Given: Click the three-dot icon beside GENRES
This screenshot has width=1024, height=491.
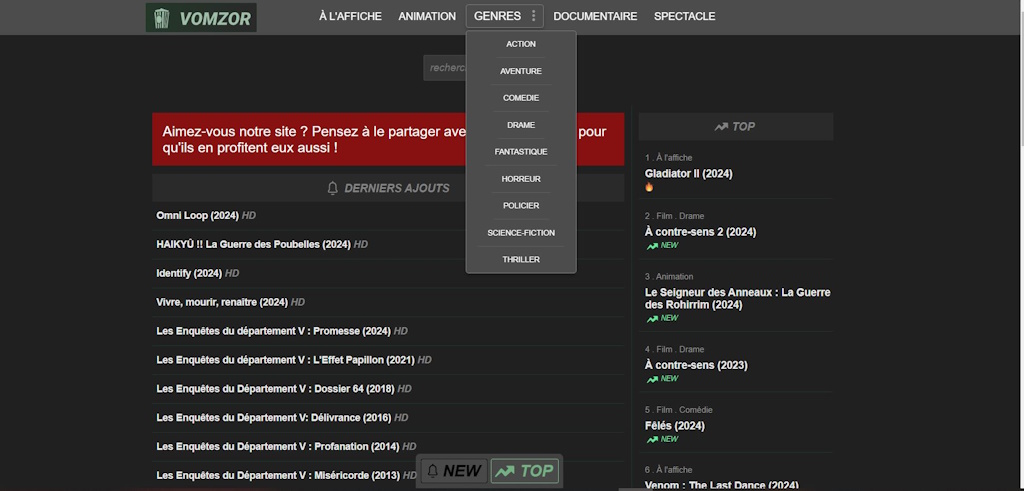Looking at the screenshot, I should [x=534, y=16].
